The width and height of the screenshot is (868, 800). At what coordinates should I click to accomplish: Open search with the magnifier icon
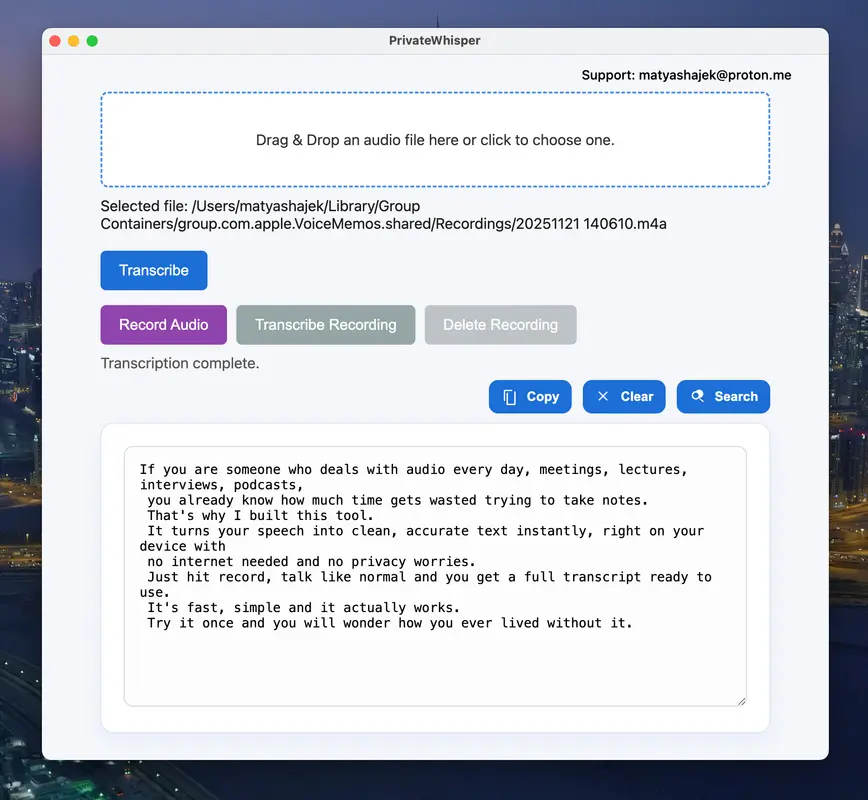tap(700, 396)
